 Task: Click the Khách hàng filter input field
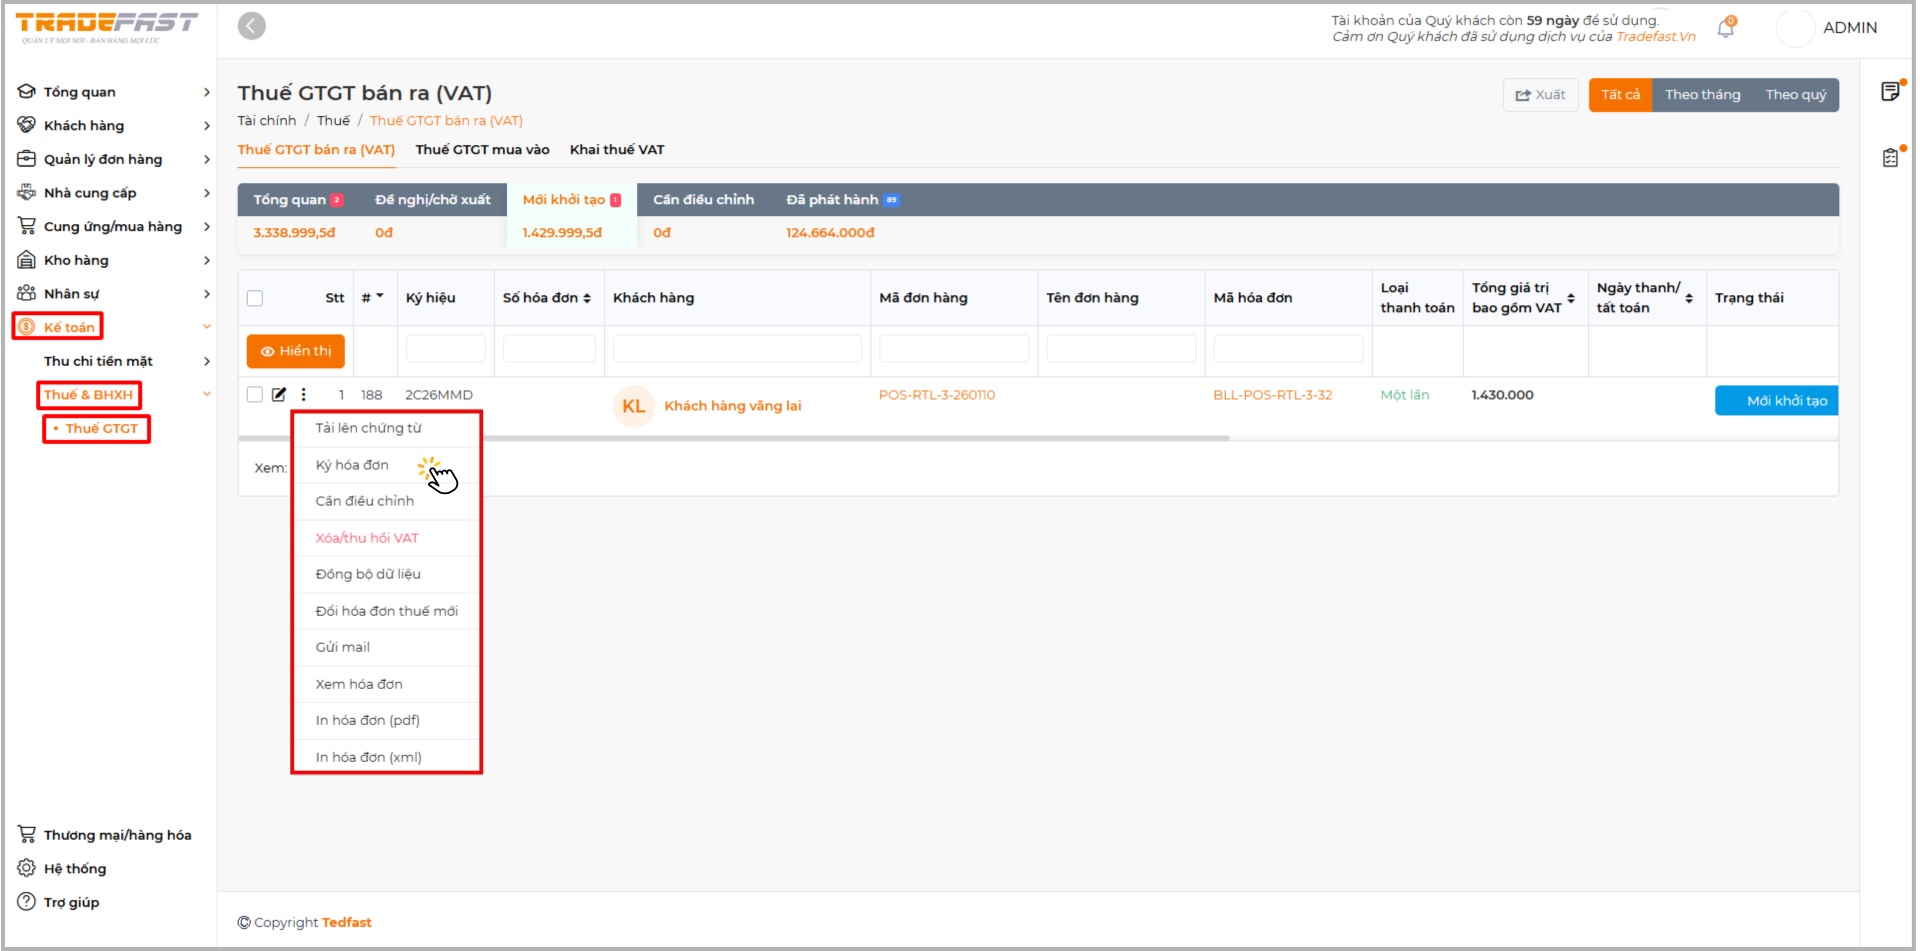[x=737, y=349]
